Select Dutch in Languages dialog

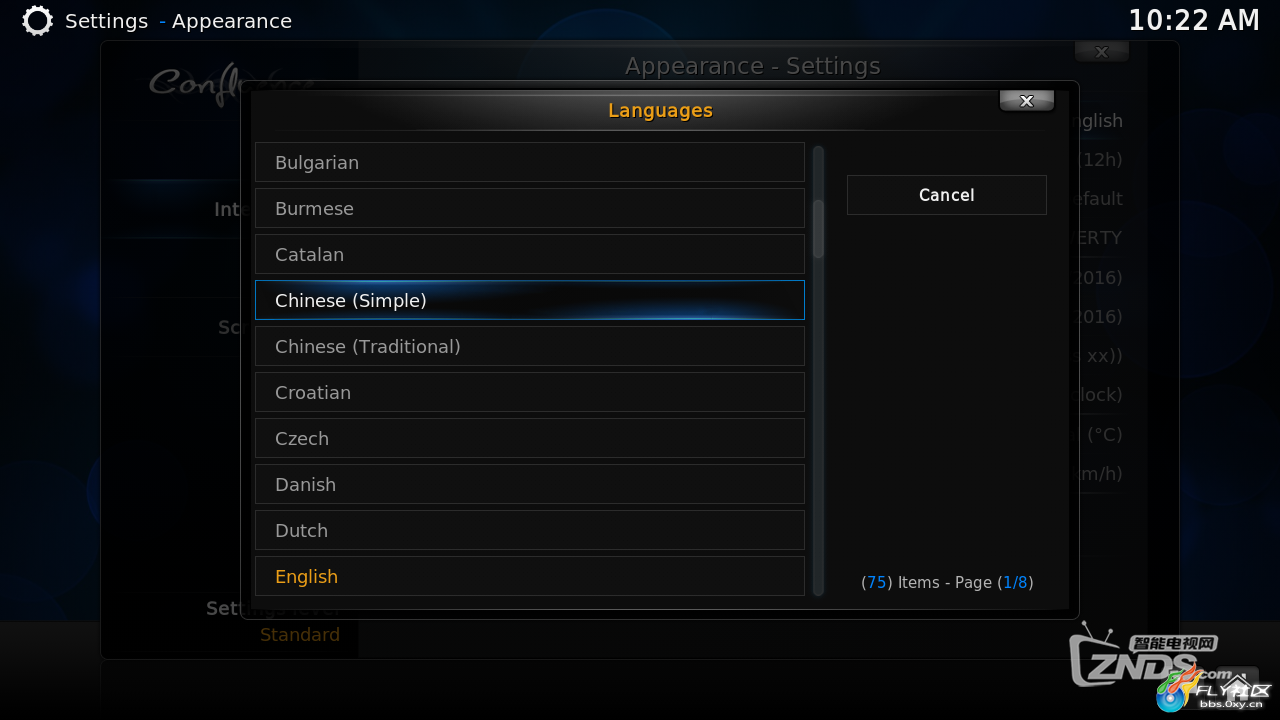[530, 530]
